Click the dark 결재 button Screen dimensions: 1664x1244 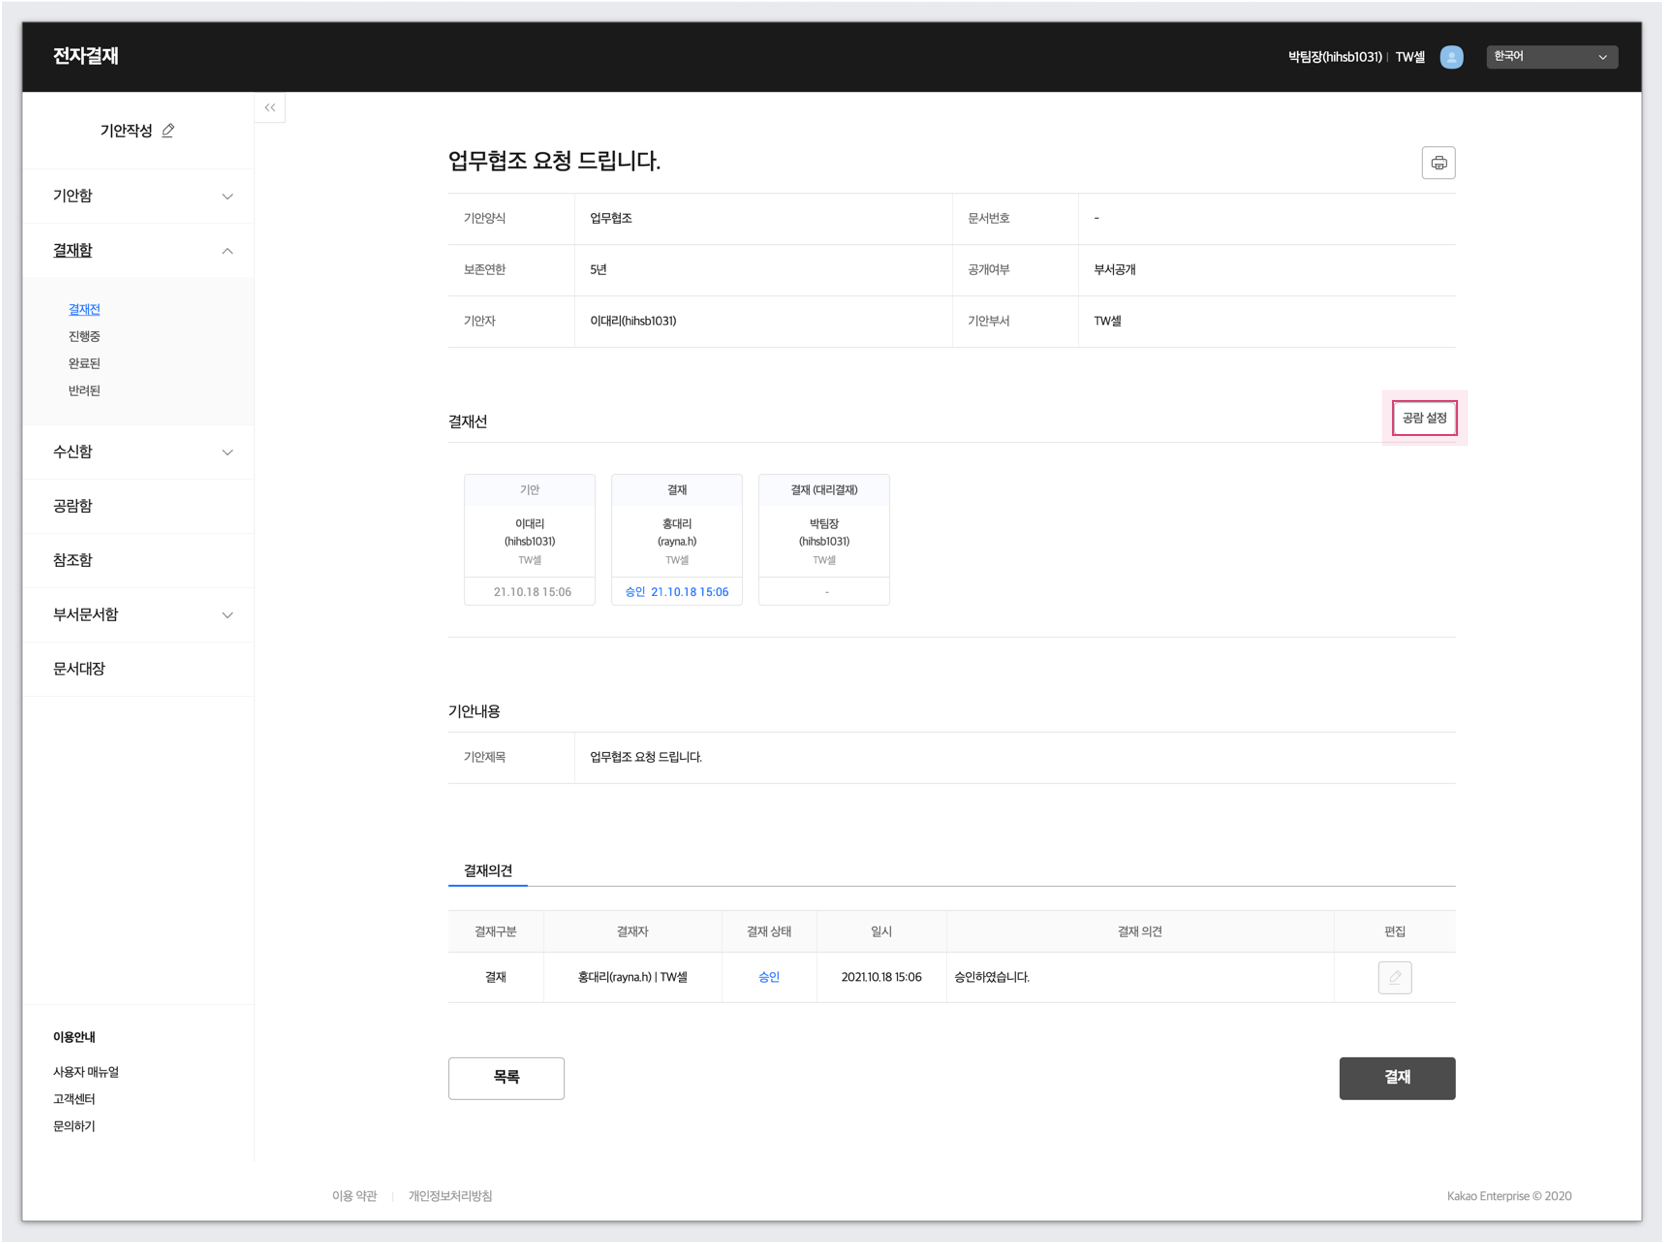[1397, 1078]
